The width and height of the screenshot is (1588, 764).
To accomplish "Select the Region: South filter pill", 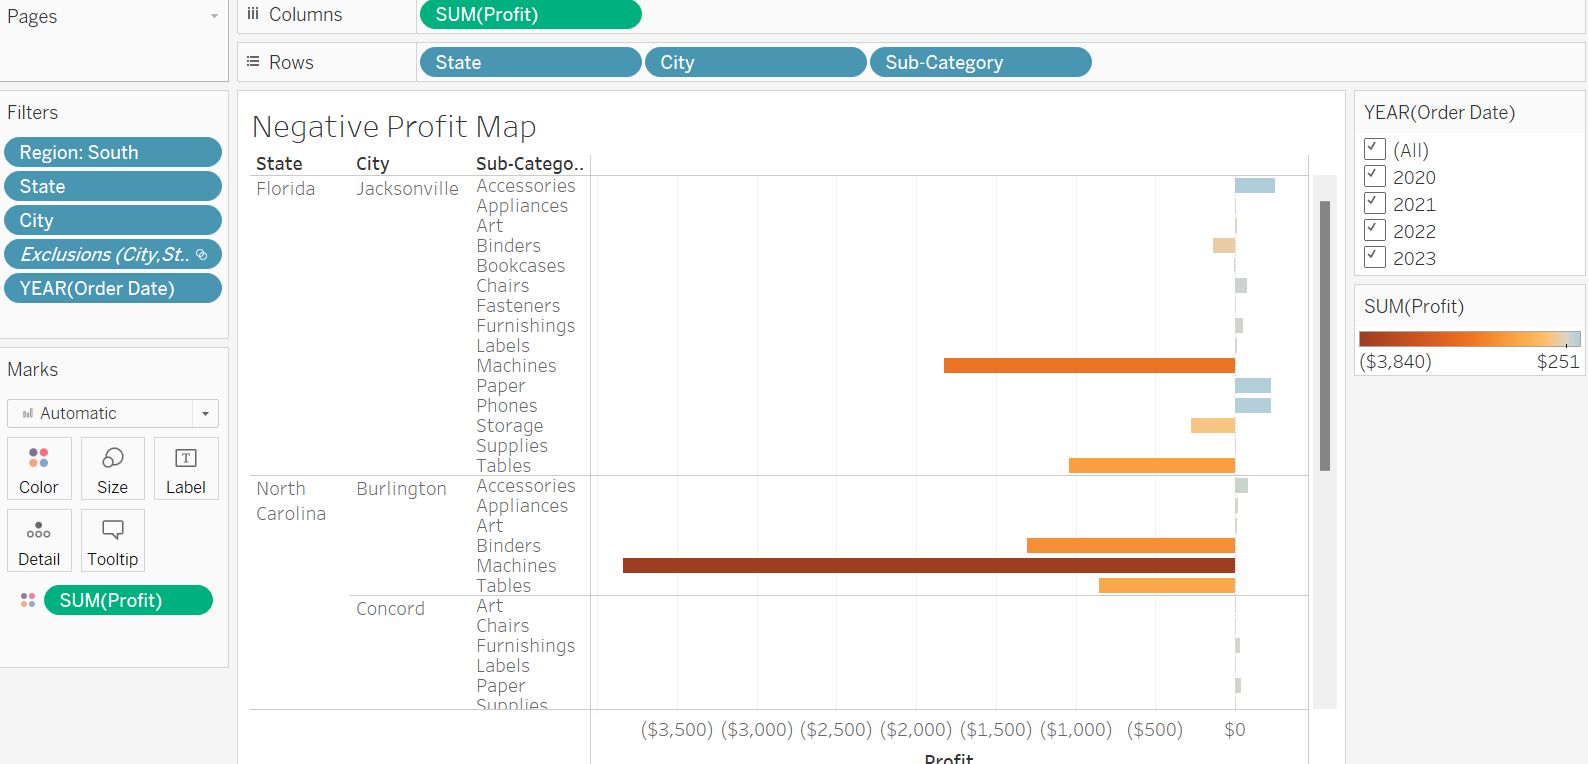I will pos(112,152).
